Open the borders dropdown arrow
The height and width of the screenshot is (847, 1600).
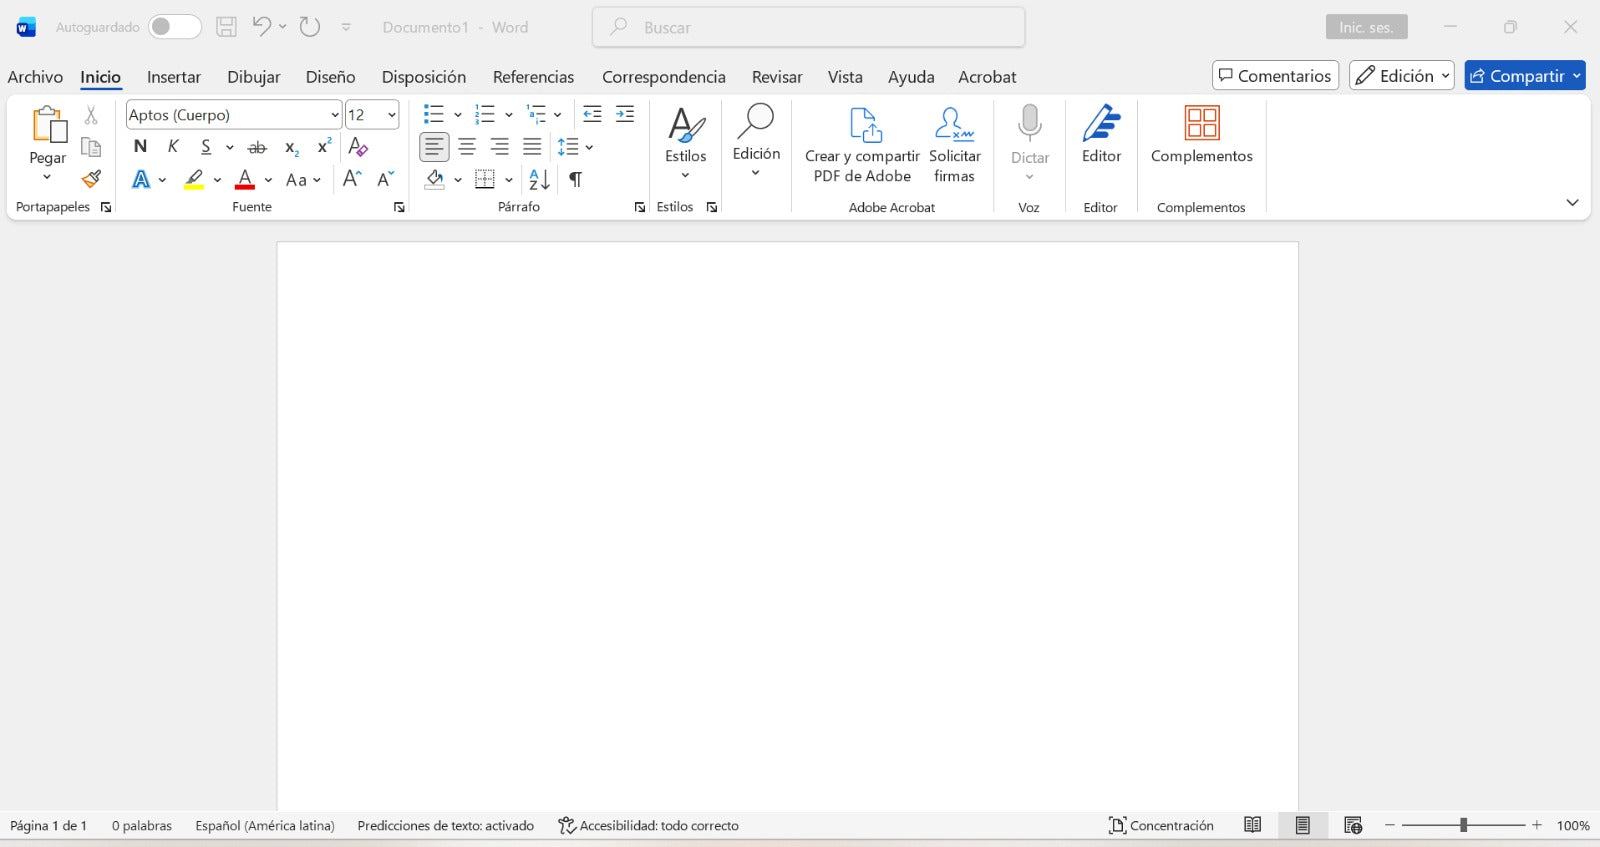click(509, 180)
